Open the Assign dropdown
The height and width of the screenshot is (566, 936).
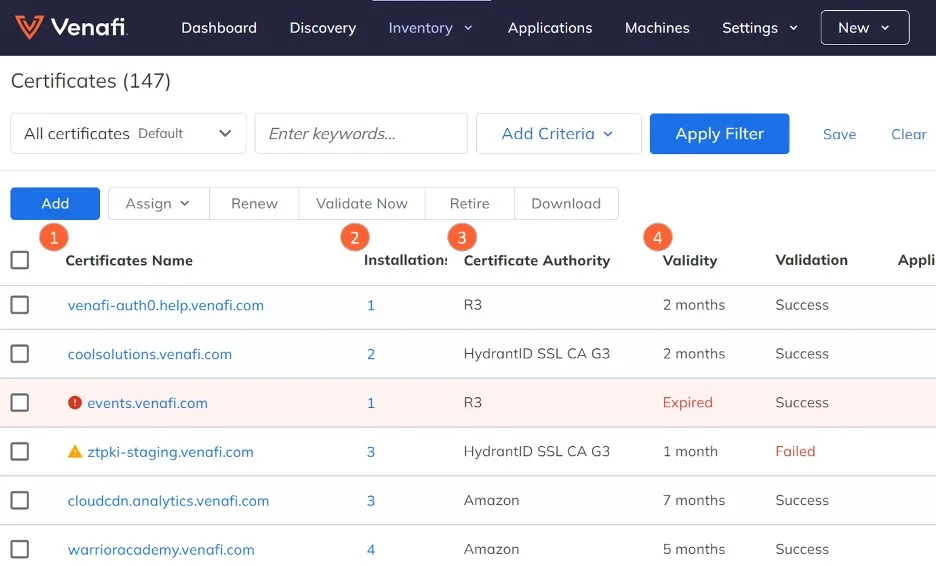pos(158,204)
